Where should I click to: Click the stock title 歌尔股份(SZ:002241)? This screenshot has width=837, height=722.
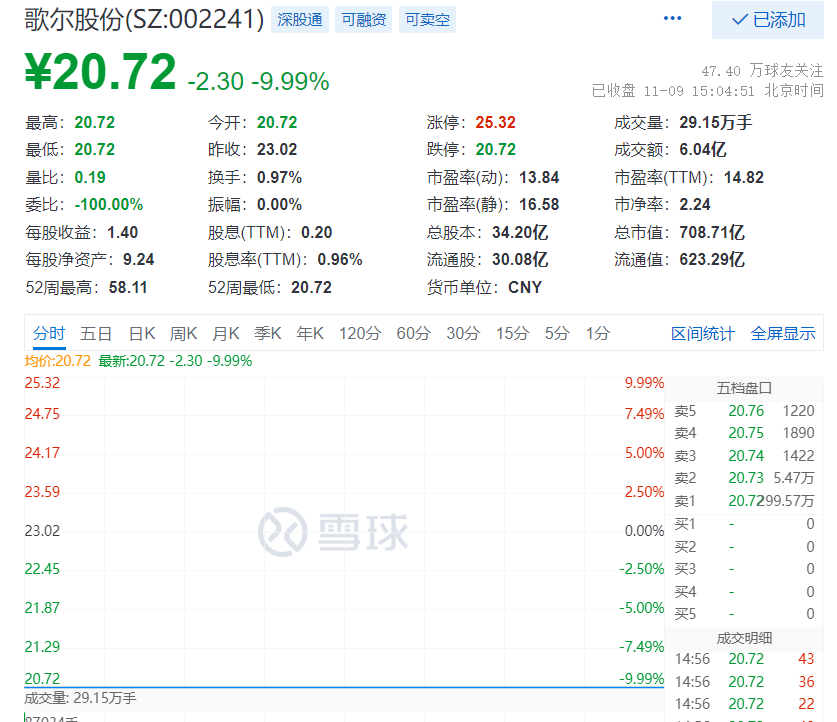(144, 20)
